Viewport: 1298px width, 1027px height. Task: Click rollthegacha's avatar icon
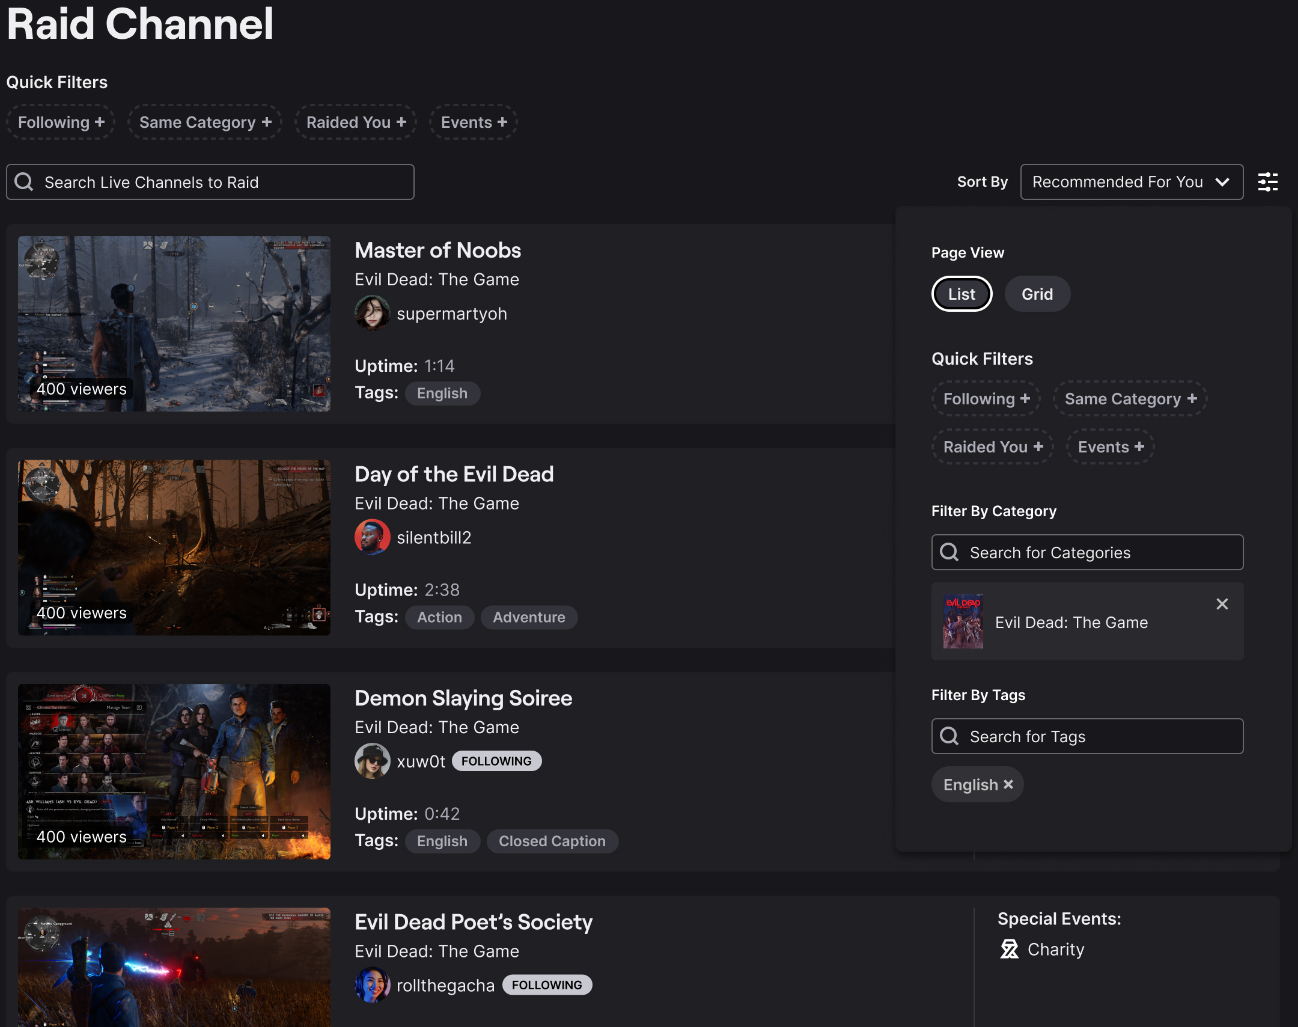point(372,985)
